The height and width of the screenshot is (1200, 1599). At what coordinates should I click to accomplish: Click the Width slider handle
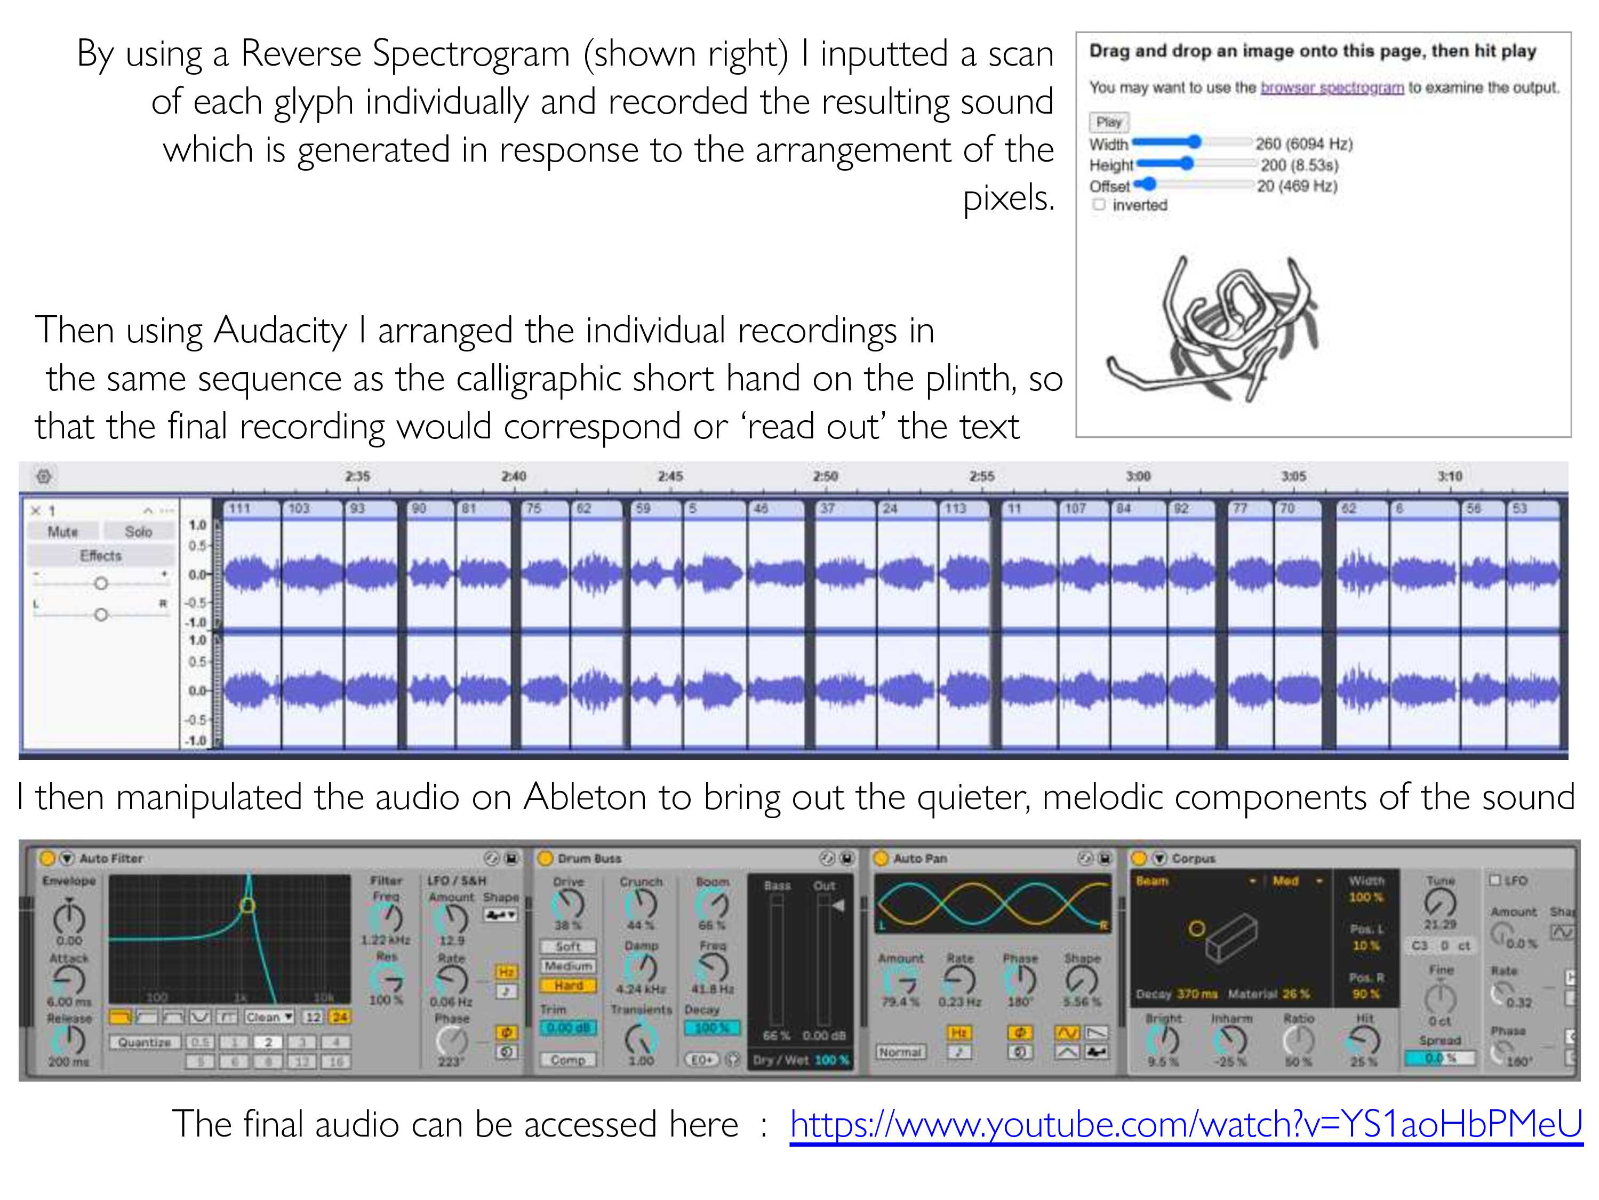(x=1194, y=143)
